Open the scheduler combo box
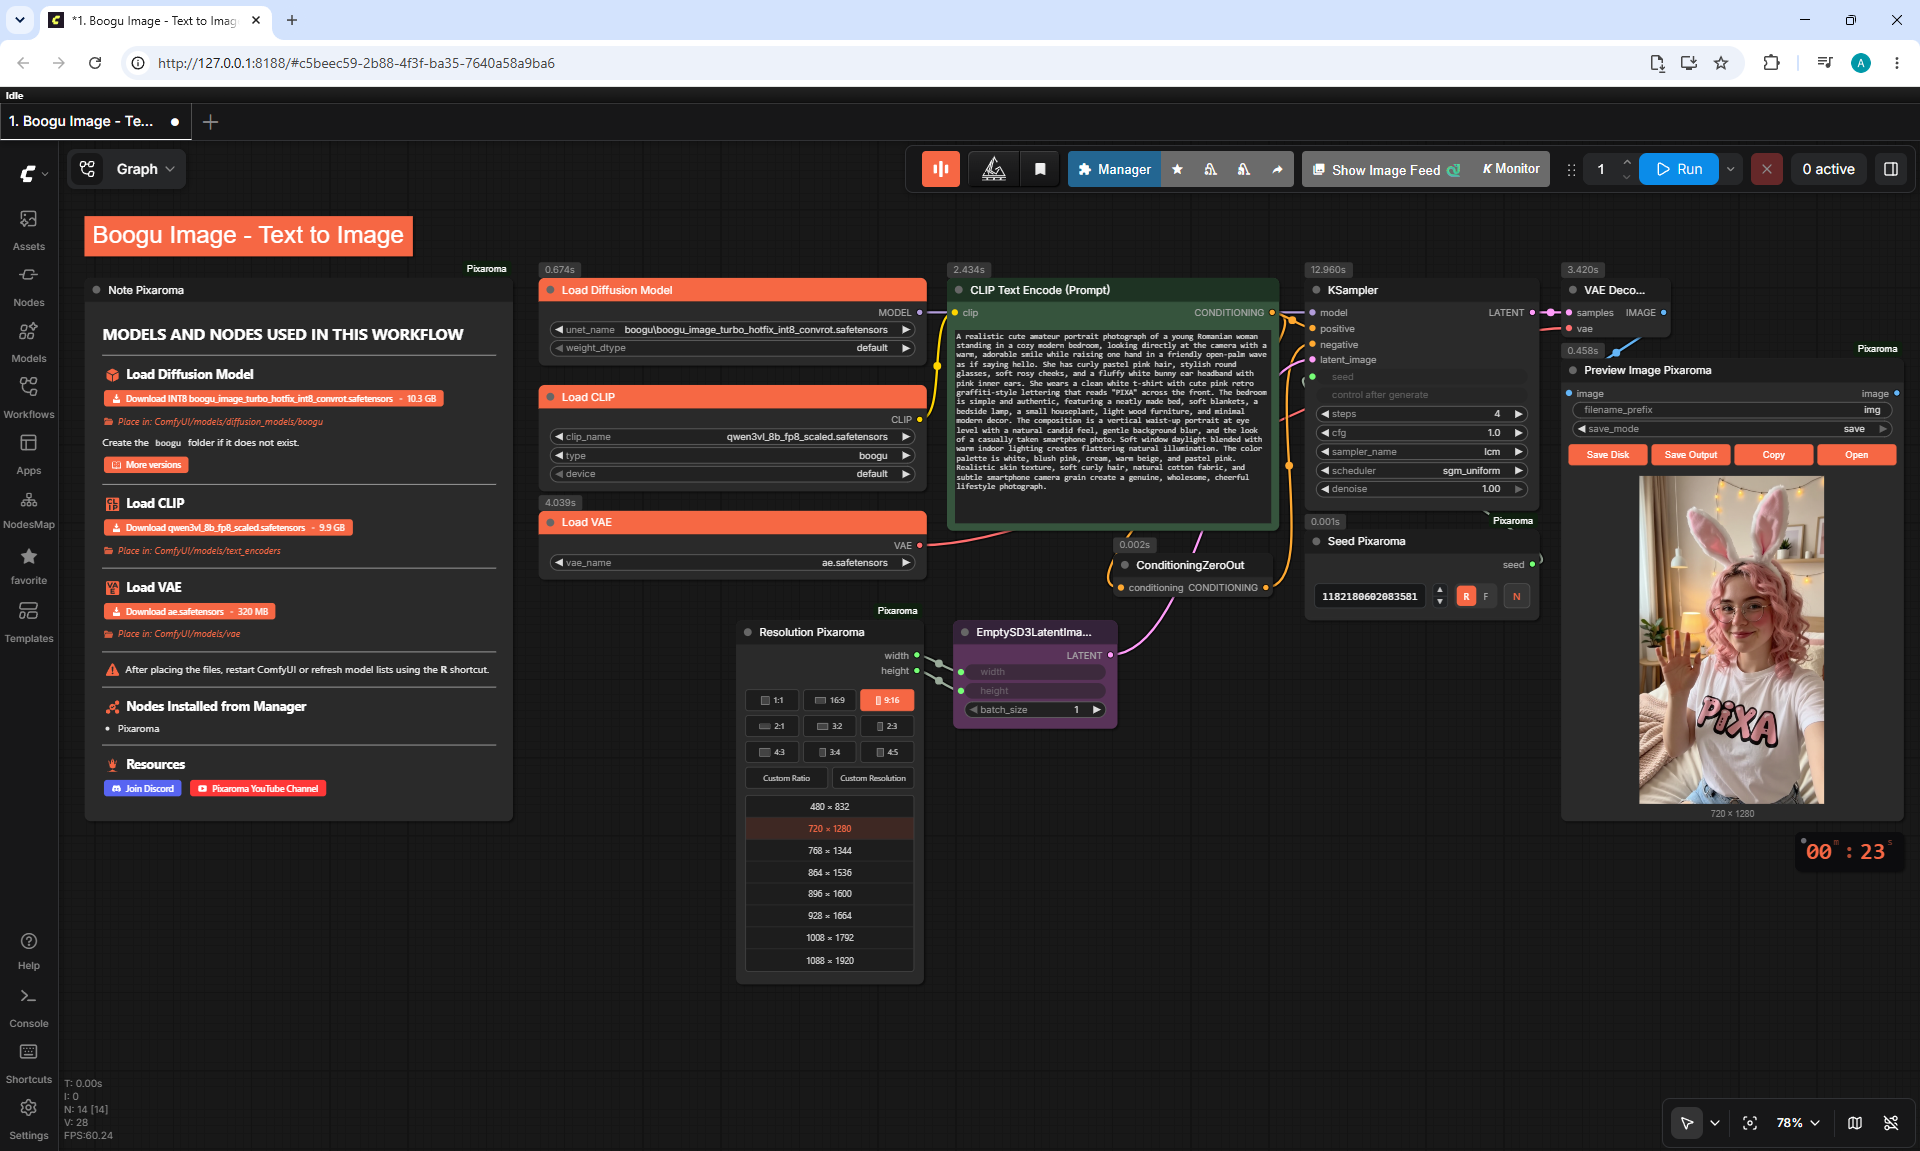 click(1422, 470)
